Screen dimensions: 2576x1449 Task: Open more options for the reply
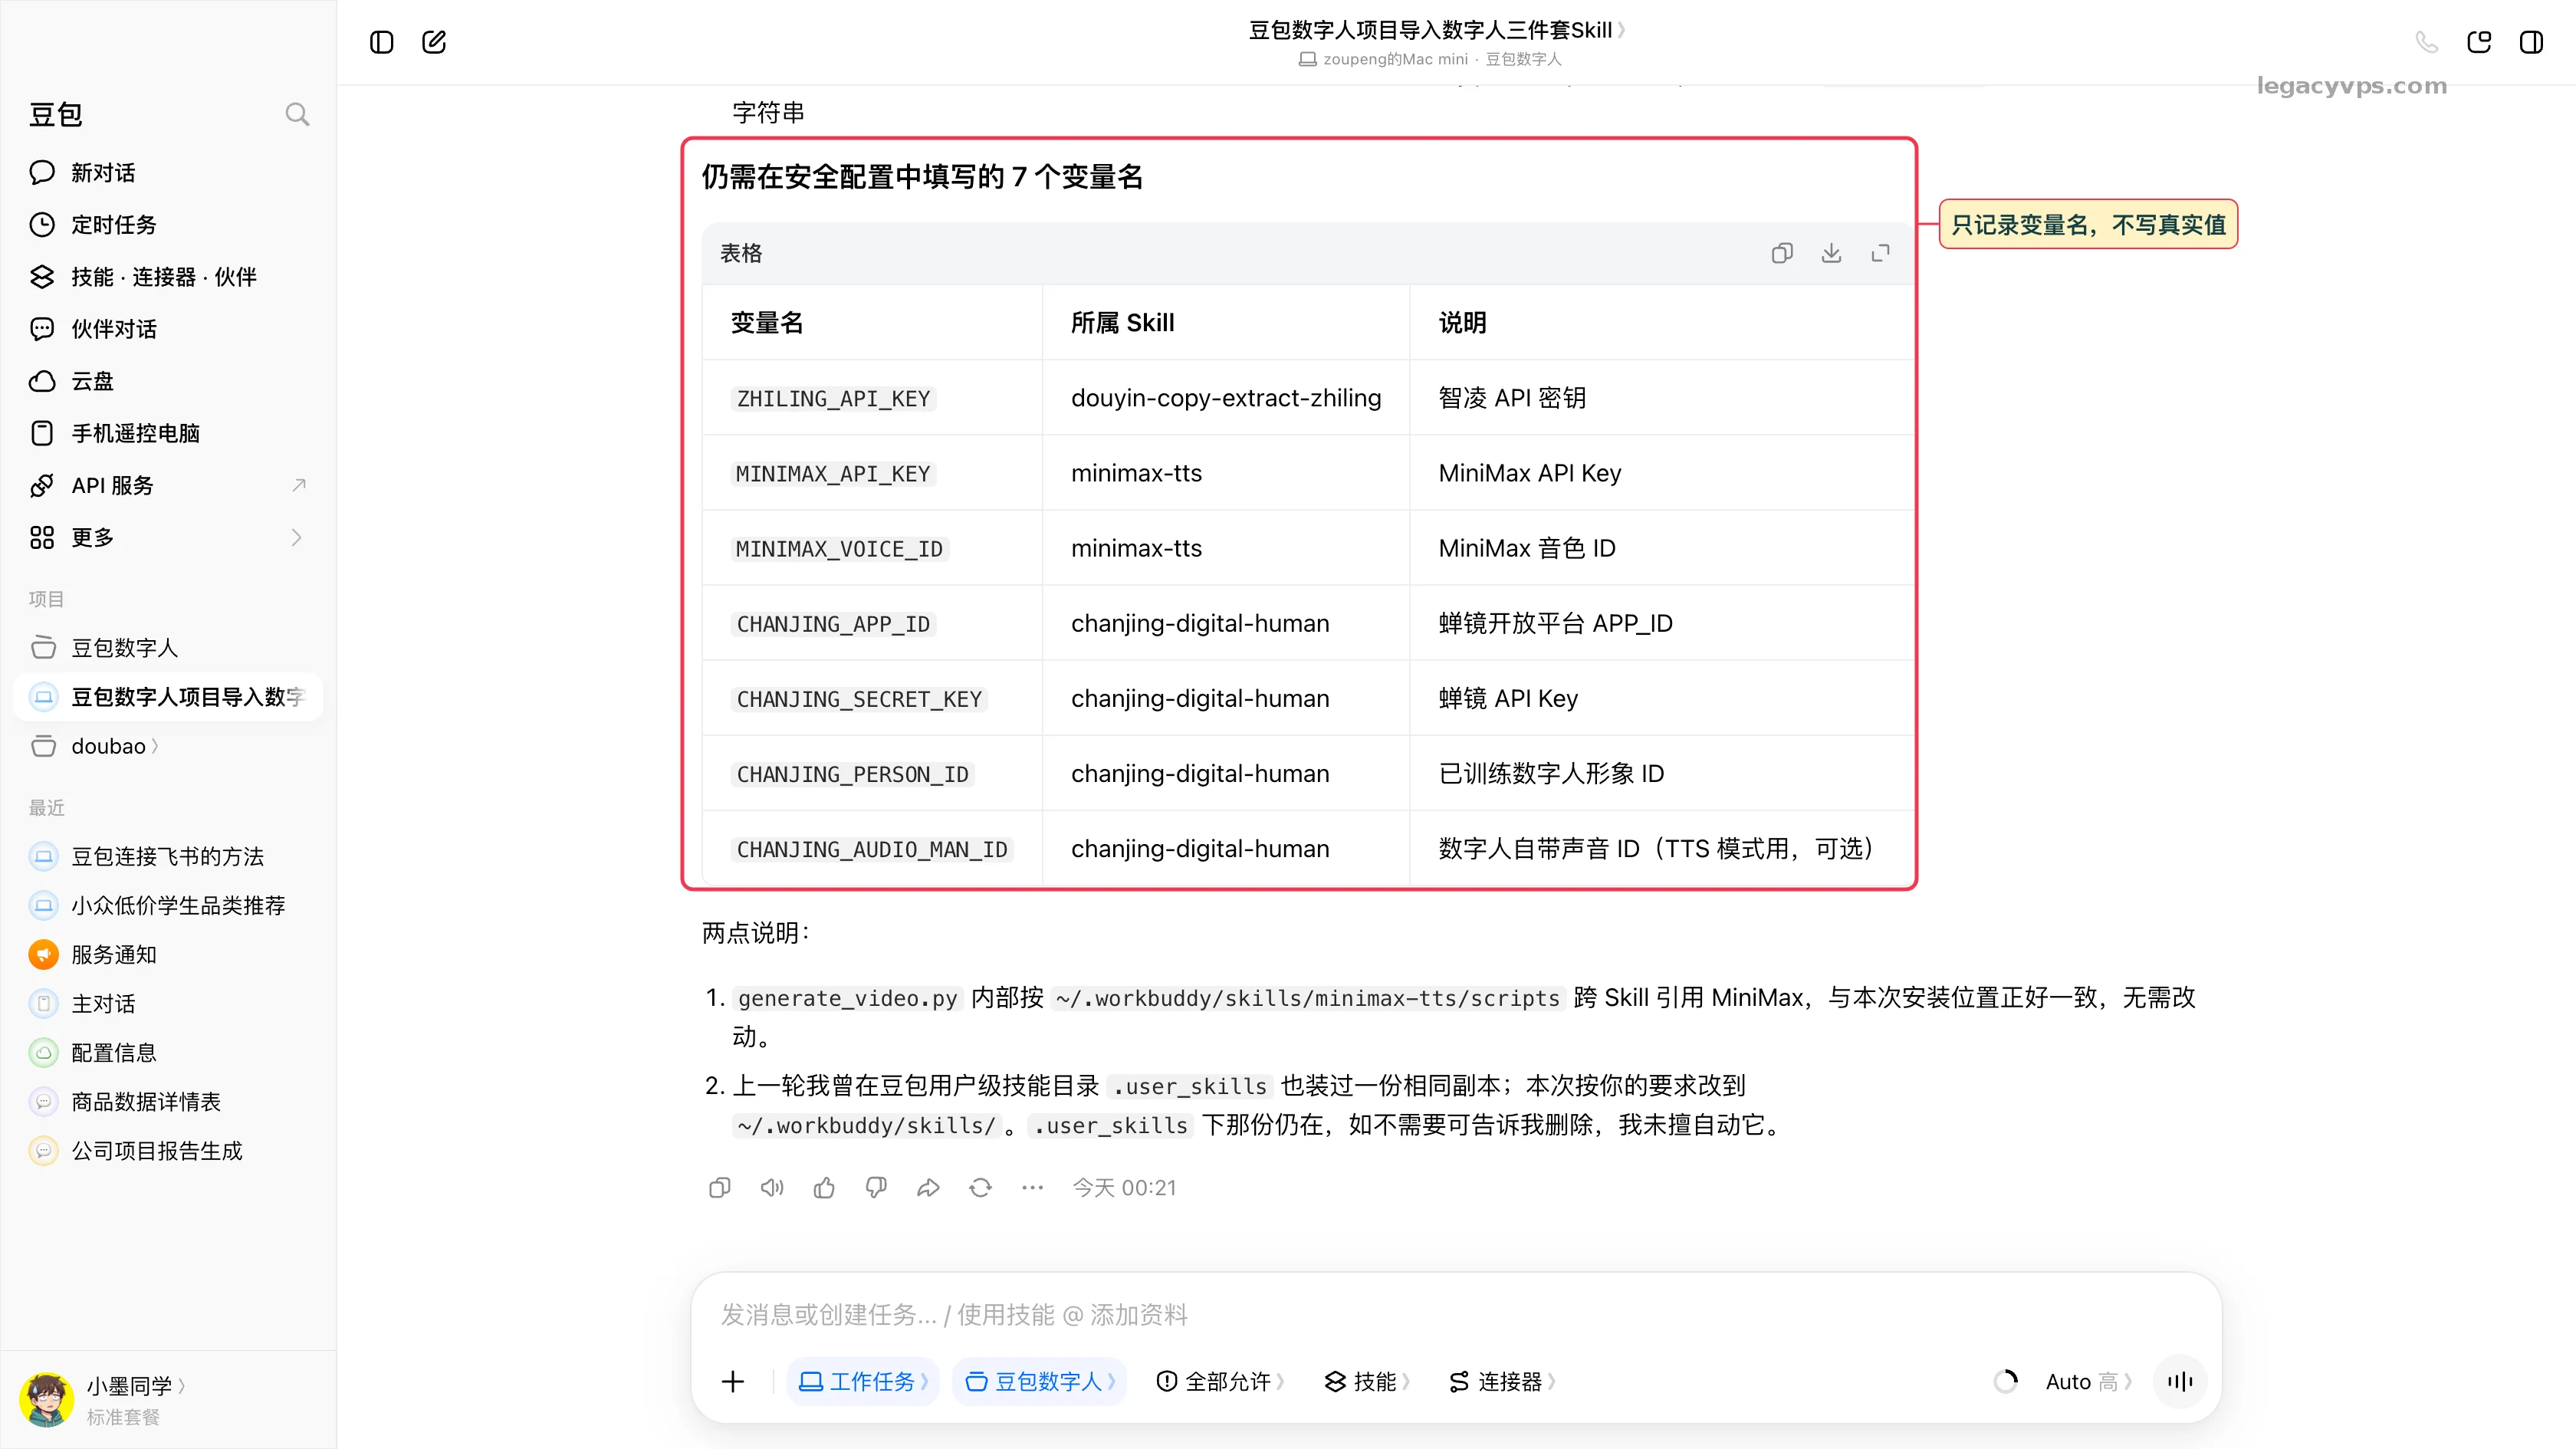[x=1032, y=1187]
